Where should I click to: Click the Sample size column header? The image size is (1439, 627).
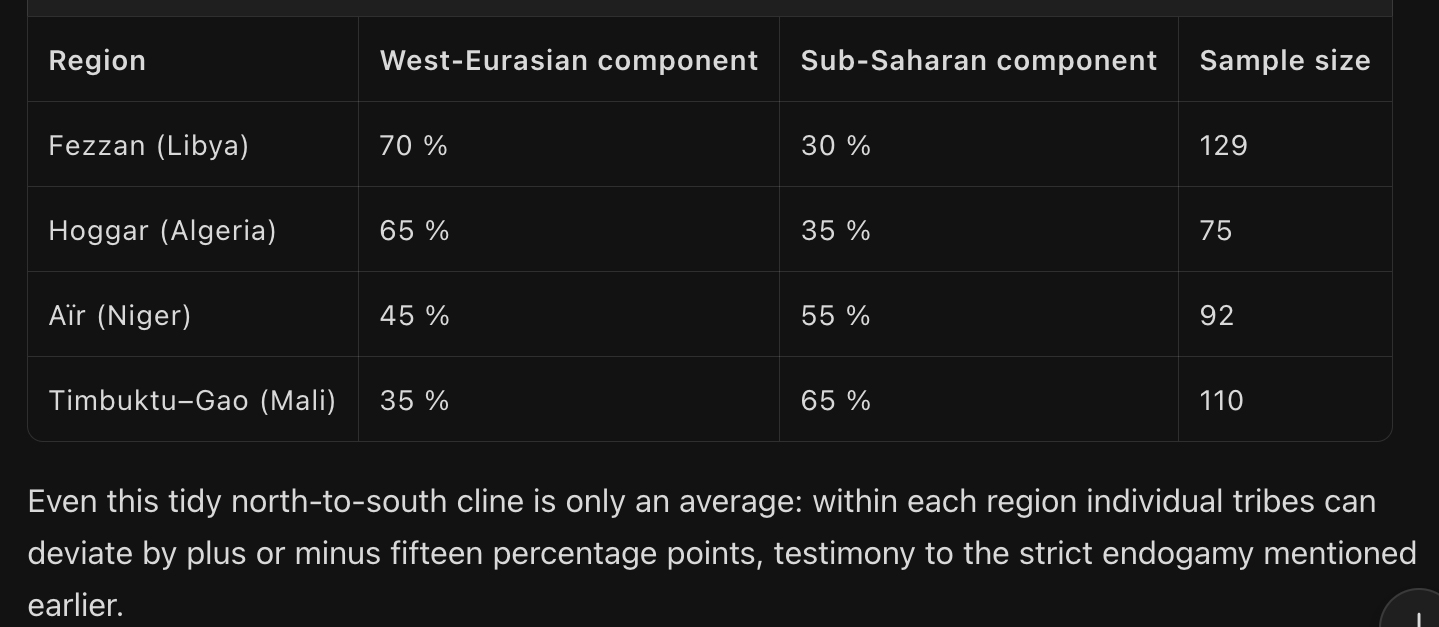pyautogui.click(x=1284, y=61)
